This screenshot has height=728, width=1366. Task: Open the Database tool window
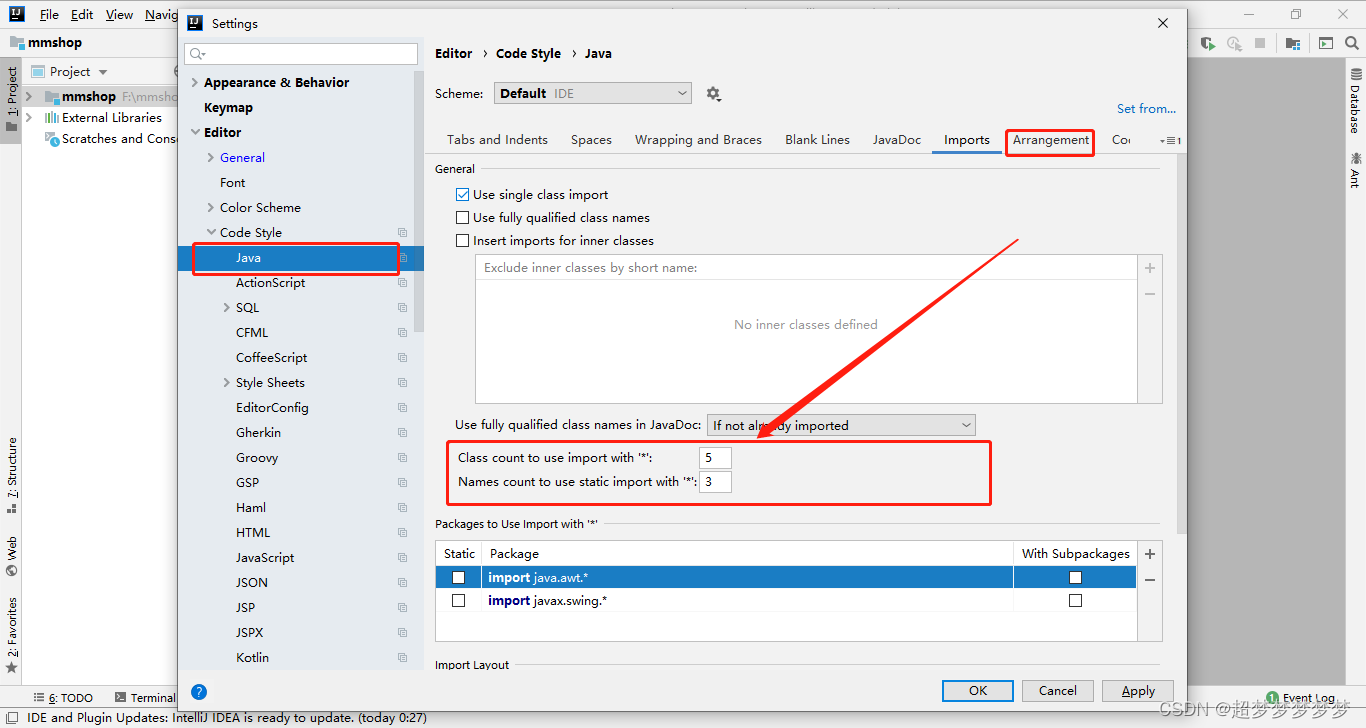1355,102
